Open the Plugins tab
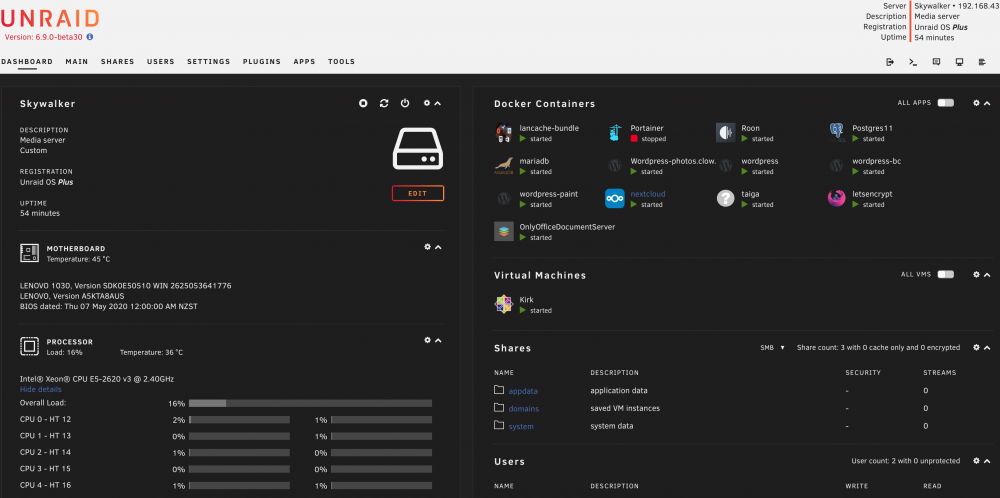The width and height of the screenshot is (1000, 498). [x=261, y=62]
